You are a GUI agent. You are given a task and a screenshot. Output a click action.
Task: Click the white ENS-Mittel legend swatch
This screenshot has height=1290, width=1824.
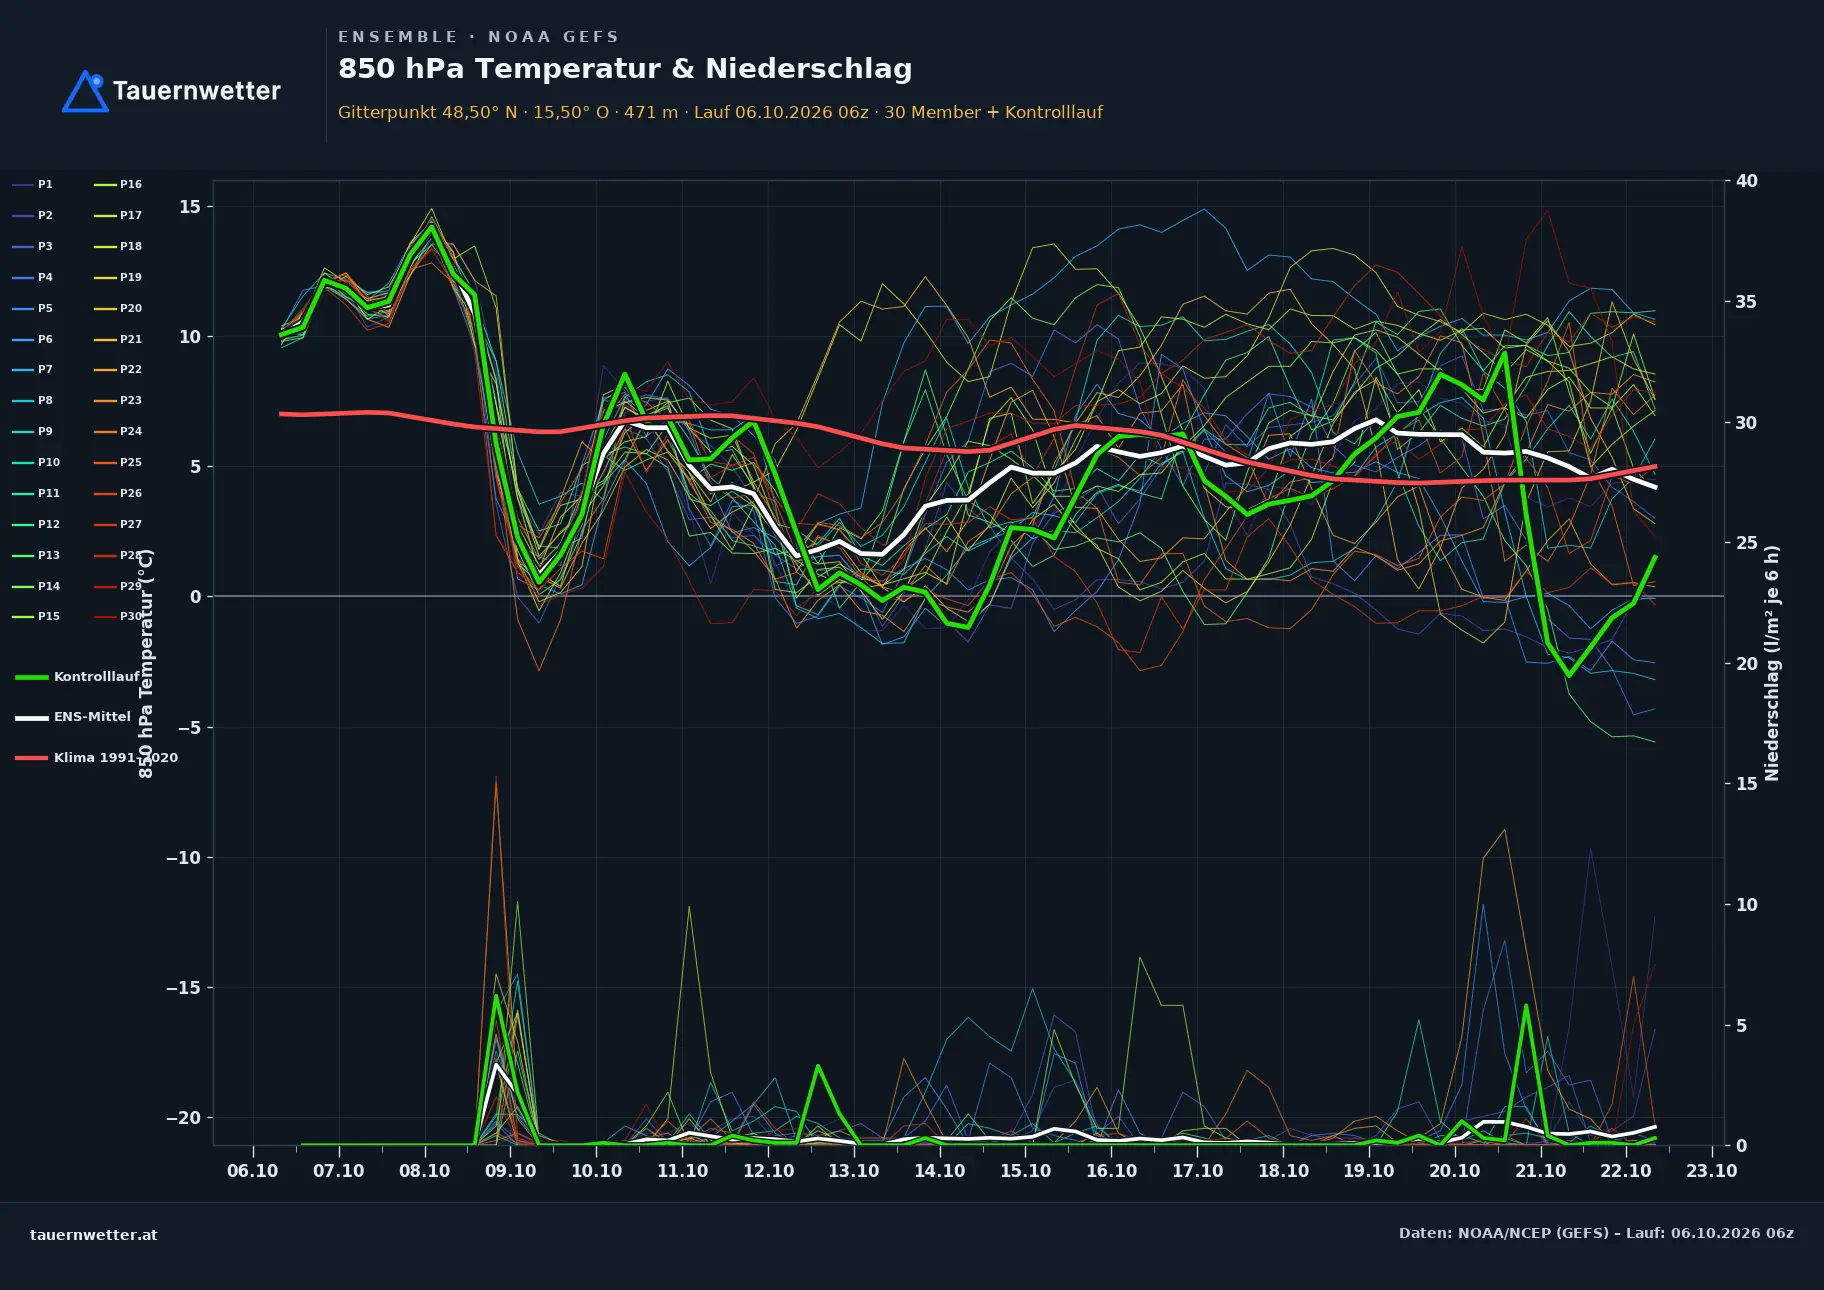click(x=32, y=717)
